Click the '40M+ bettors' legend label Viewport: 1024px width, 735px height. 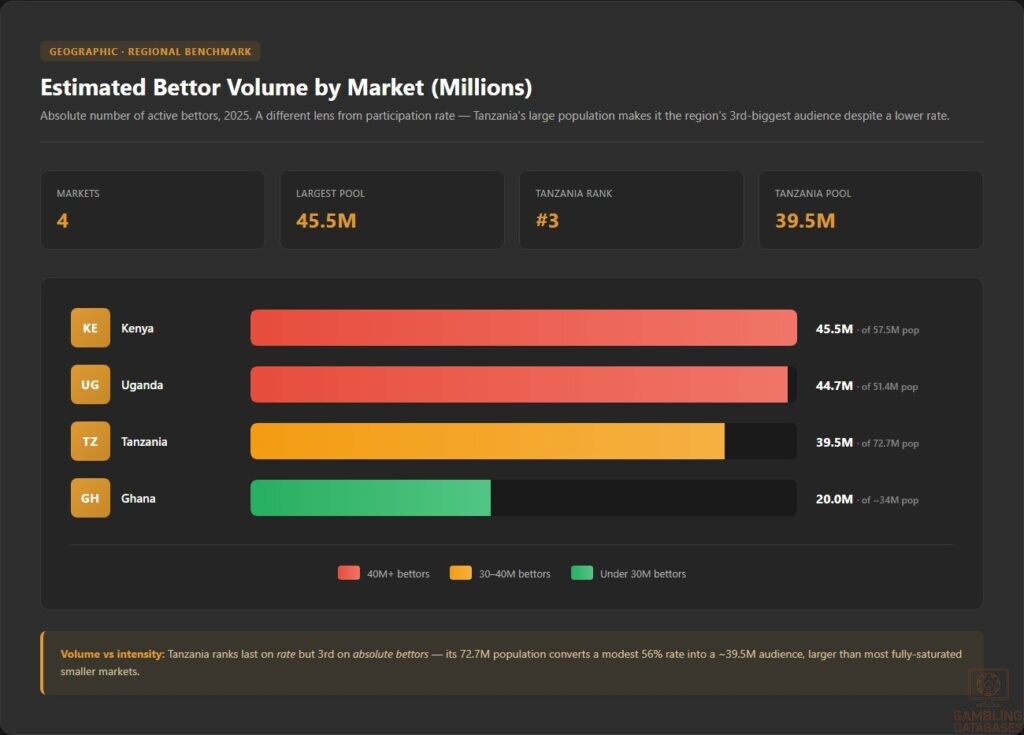[398, 574]
